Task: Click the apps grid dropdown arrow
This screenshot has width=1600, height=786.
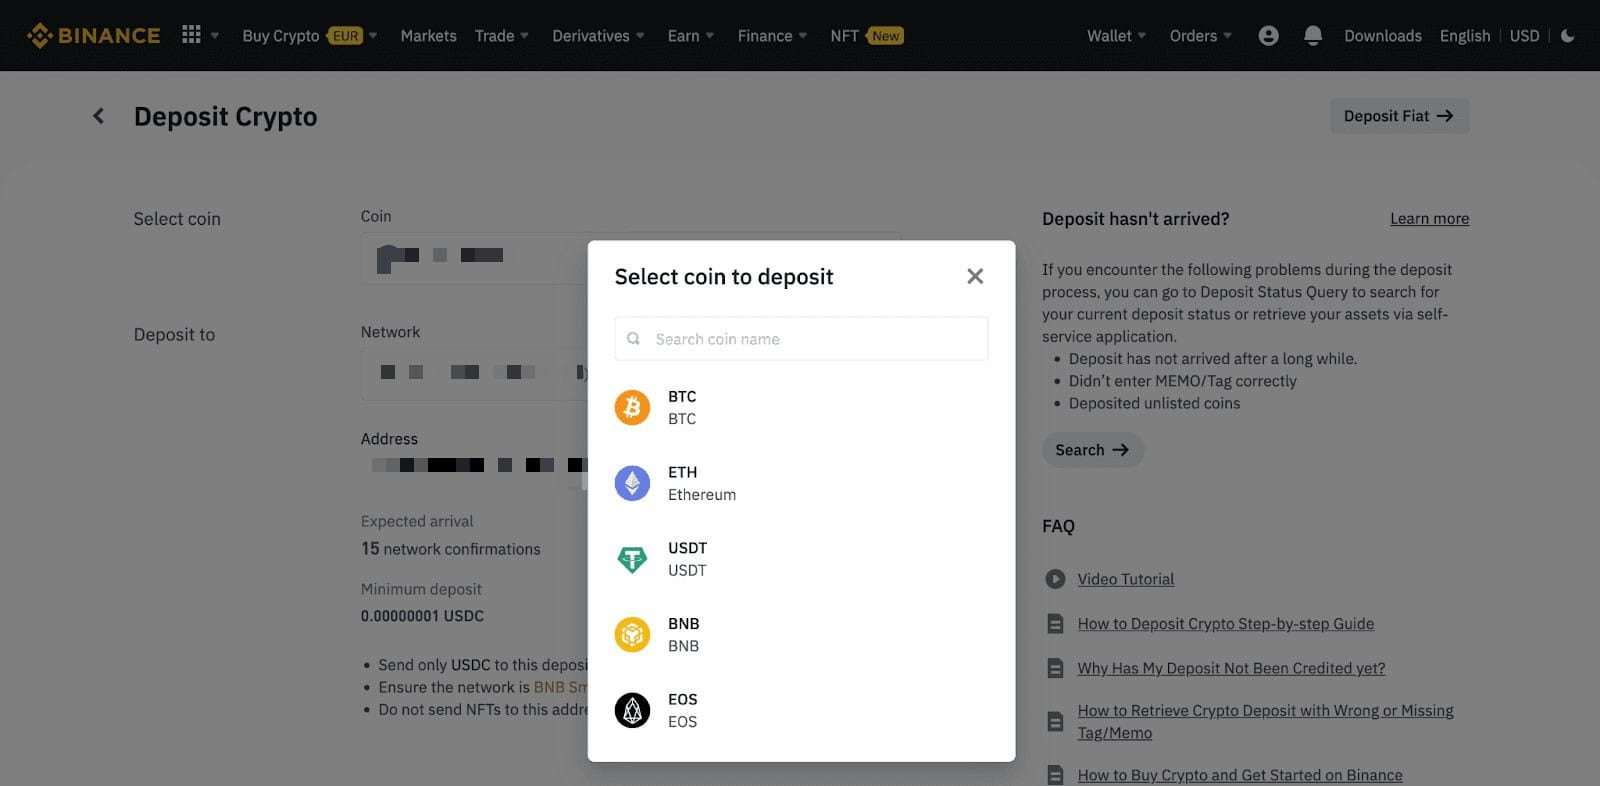Action: coord(215,36)
